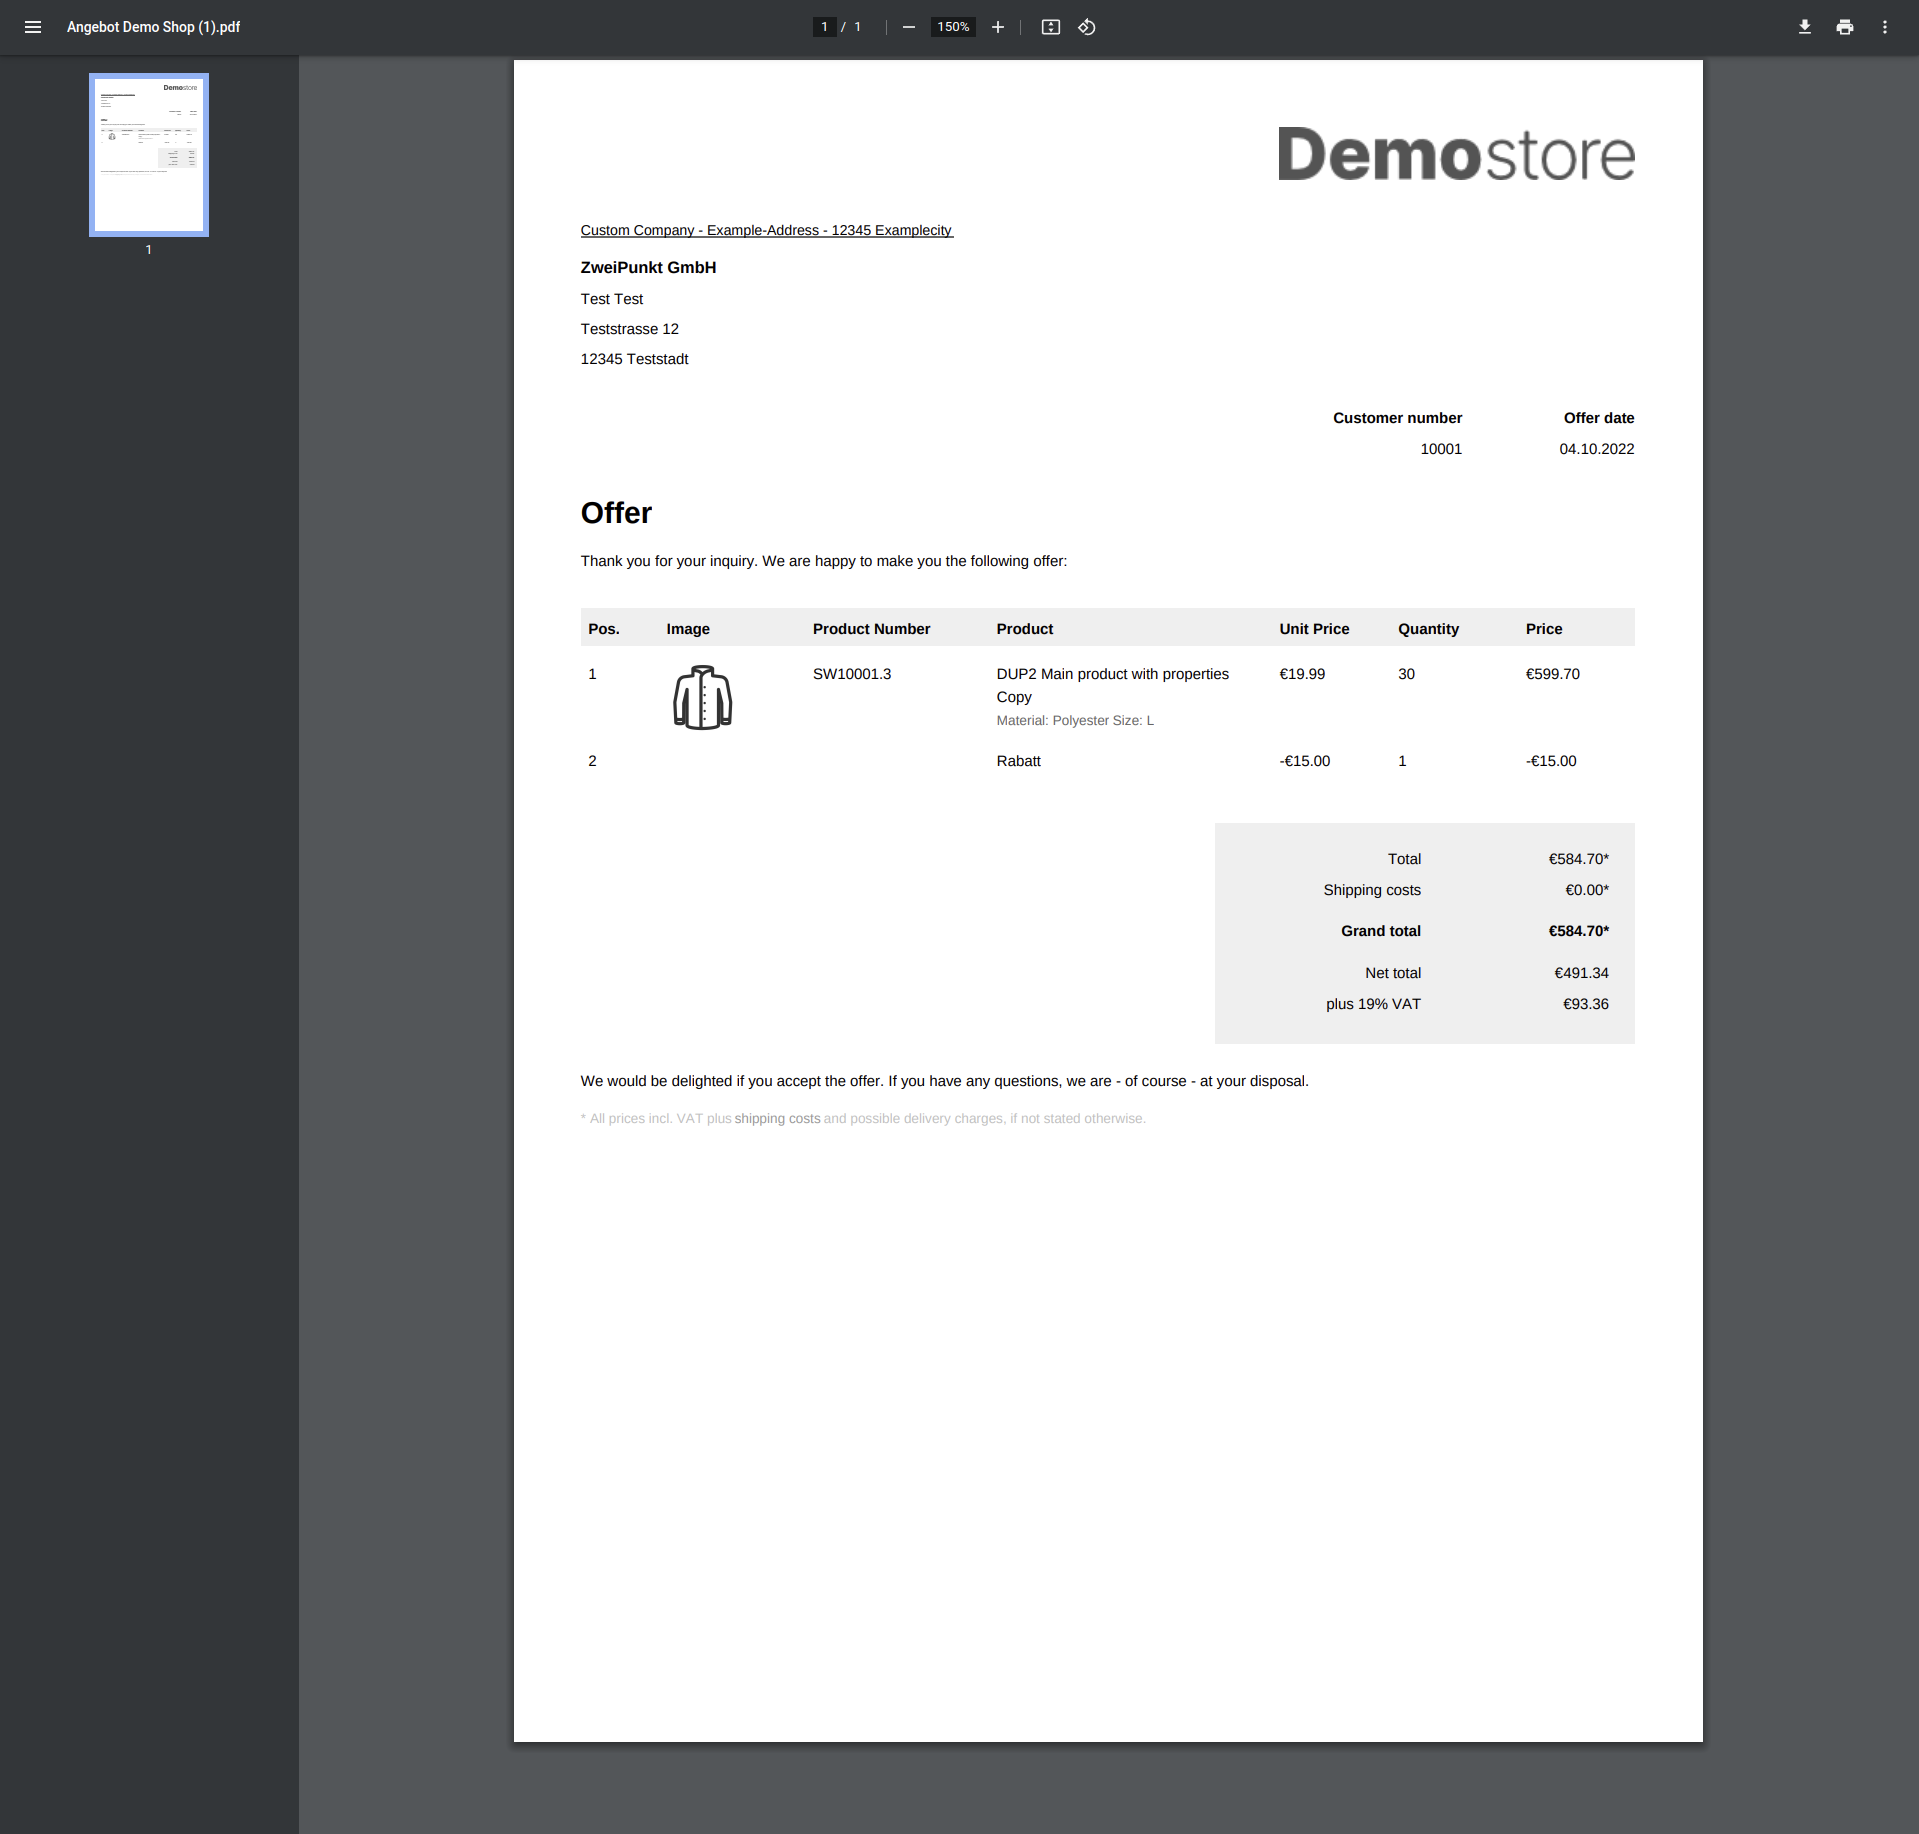Click the 'Offer date' label
Viewport: 1919px width, 1834px height.
click(1599, 418)
